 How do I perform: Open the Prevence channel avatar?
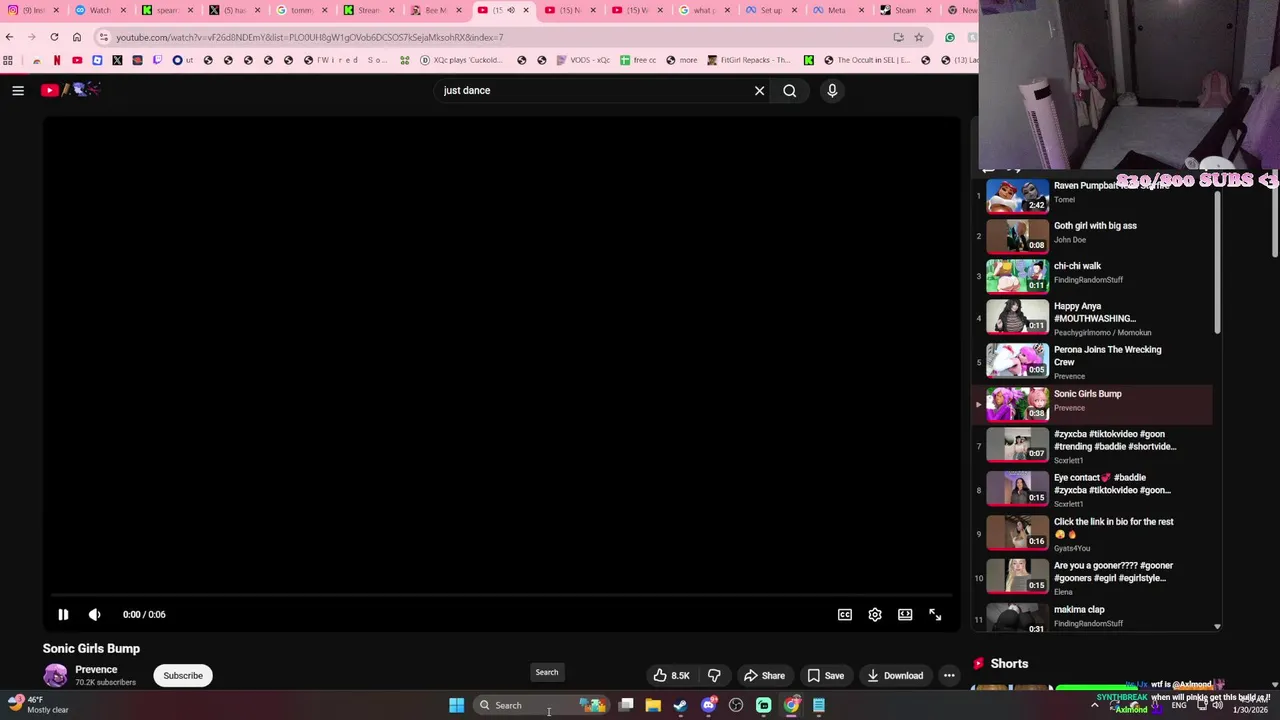(56, 675)
